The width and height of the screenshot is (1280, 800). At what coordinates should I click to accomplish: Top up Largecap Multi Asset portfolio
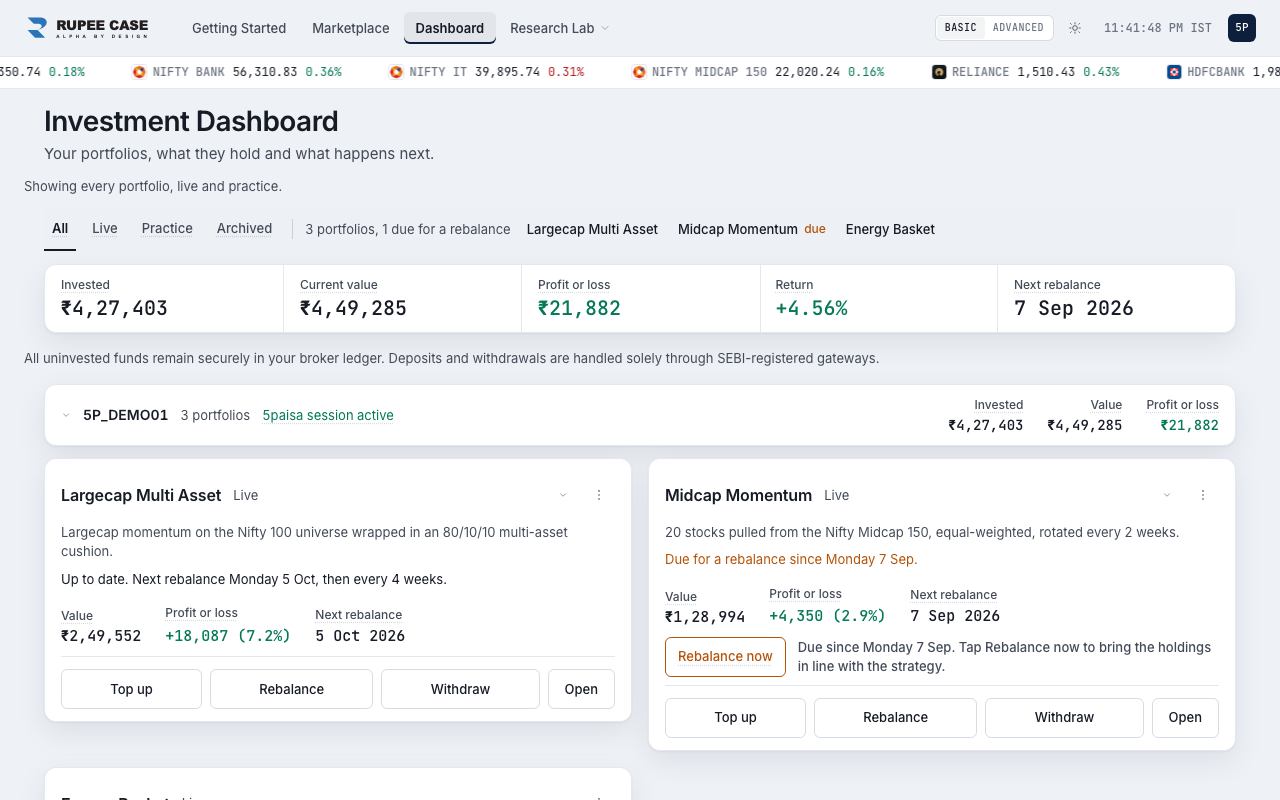pyautogui.click(x=132, y=689)
